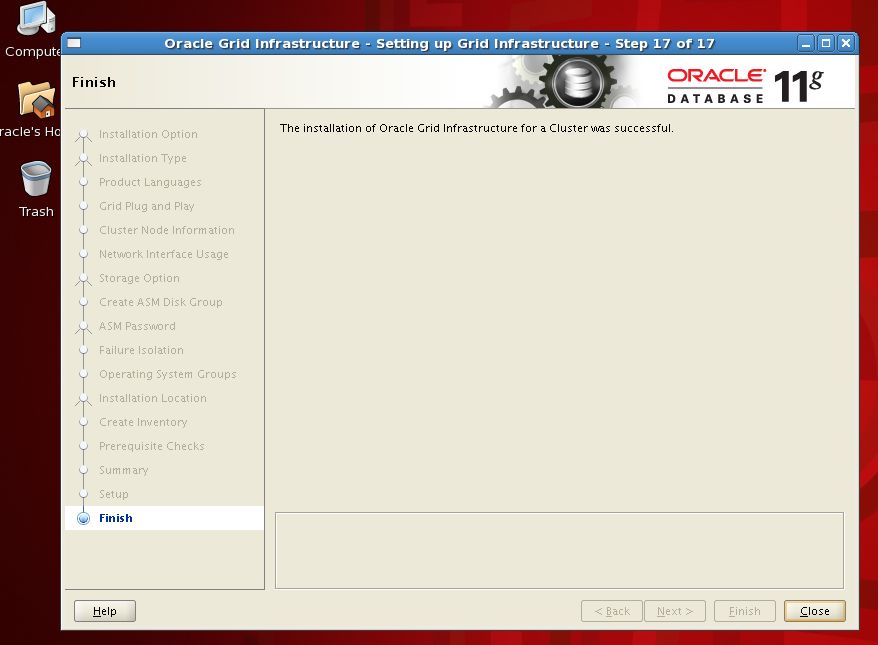Select the Cluster Node Information step

[x=166, y=230]
